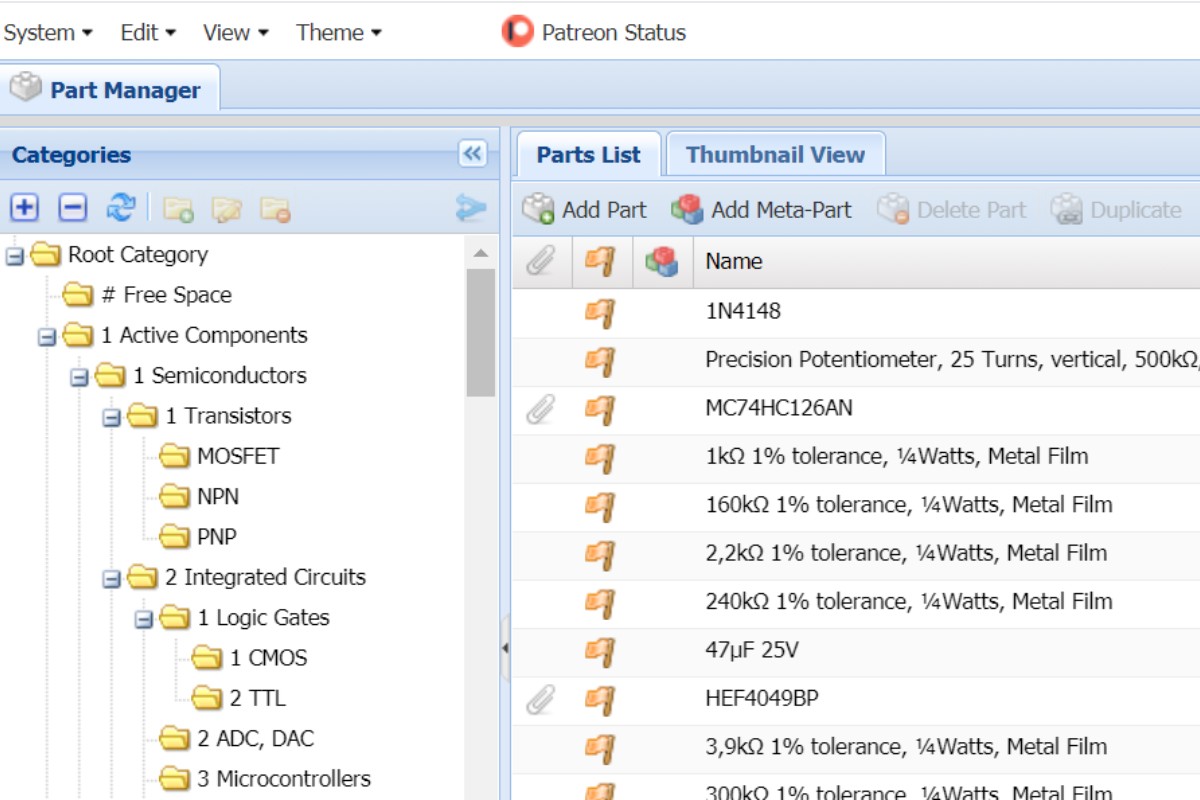Click the blue arrow icon in Categories toolbar
This screenshot has width=1200, height=800.
[x=471, y=208]
